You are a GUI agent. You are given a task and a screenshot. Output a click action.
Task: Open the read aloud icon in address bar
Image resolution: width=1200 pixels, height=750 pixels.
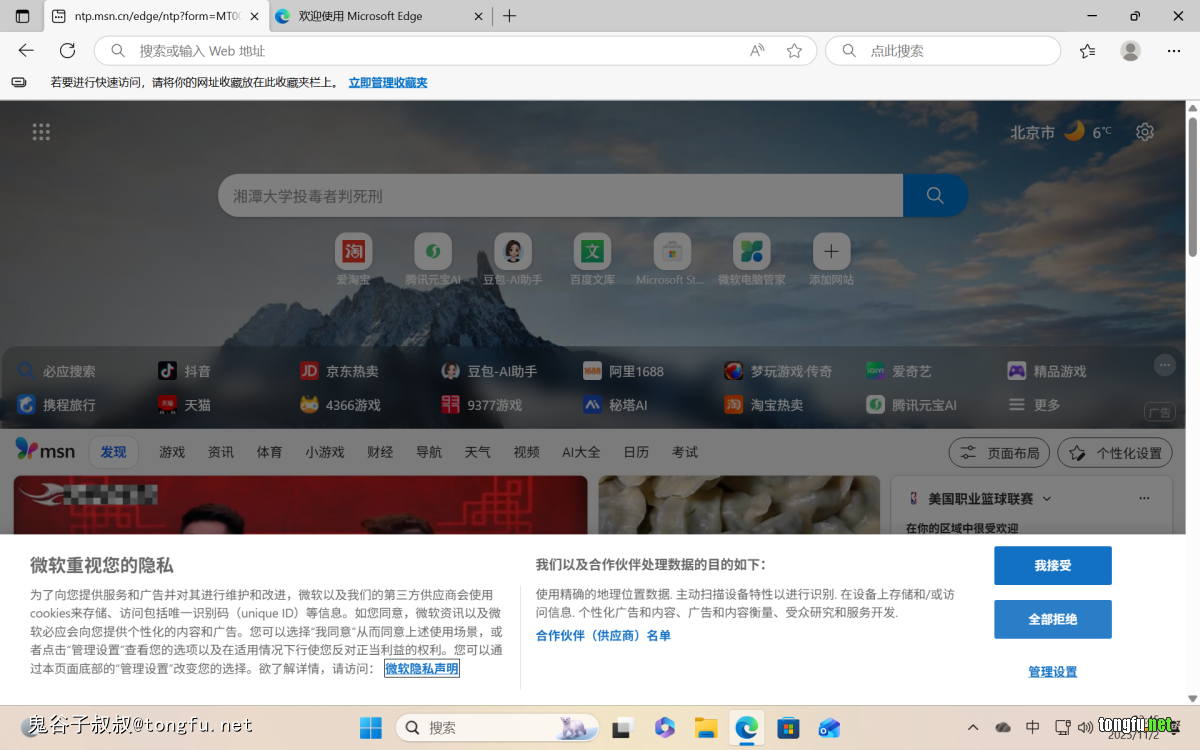click(x=757, y=51)
